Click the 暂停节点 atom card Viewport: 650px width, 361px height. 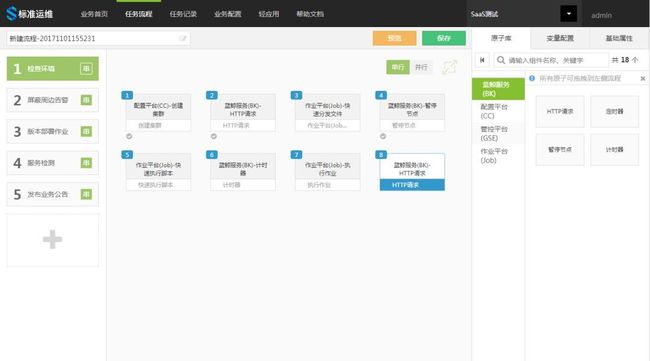coord(560,150)
